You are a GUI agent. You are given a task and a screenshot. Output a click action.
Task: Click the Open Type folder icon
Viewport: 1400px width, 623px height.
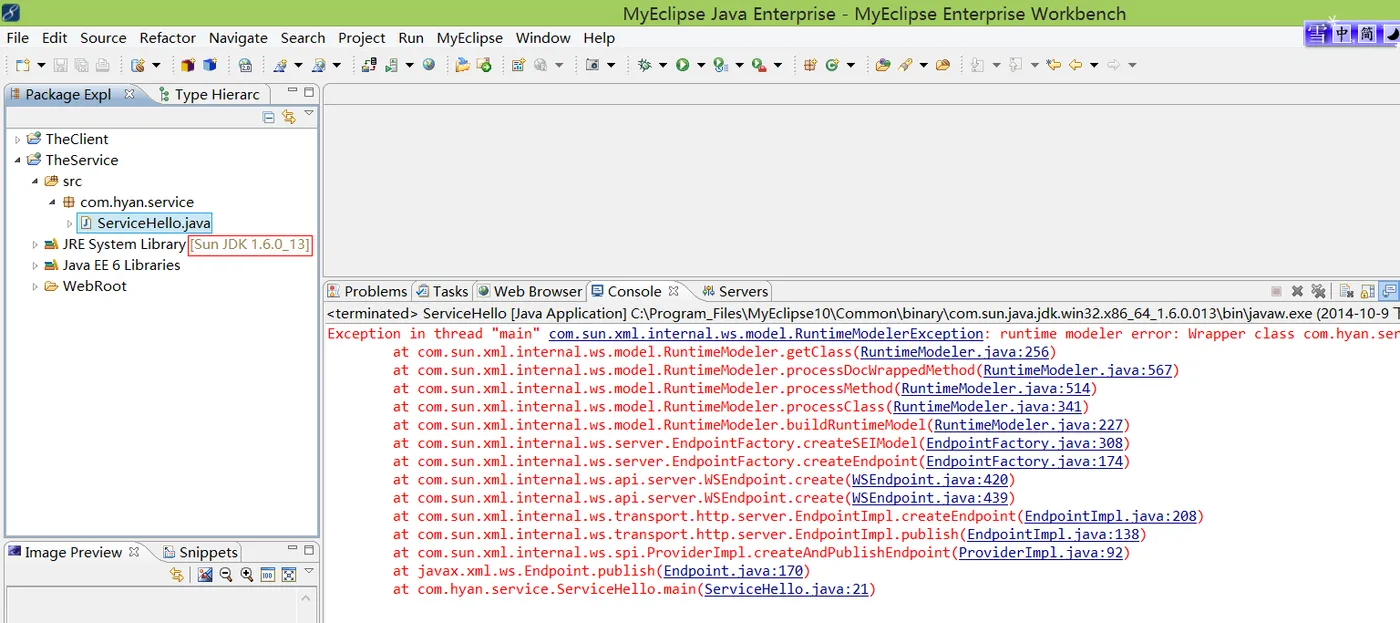pyautogui.click(x=883, y=65)
